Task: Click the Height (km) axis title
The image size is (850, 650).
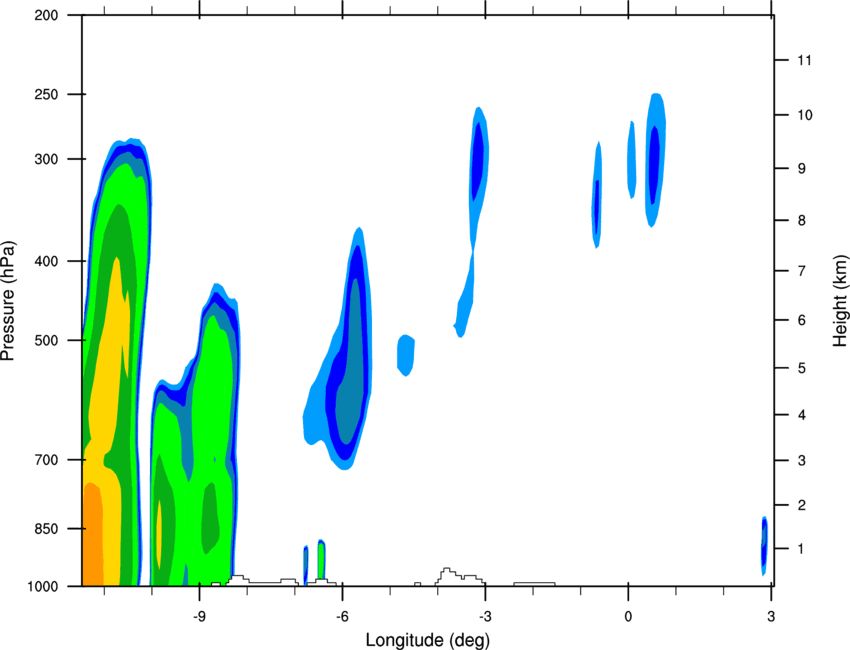Action: click(x=840, y=301)
